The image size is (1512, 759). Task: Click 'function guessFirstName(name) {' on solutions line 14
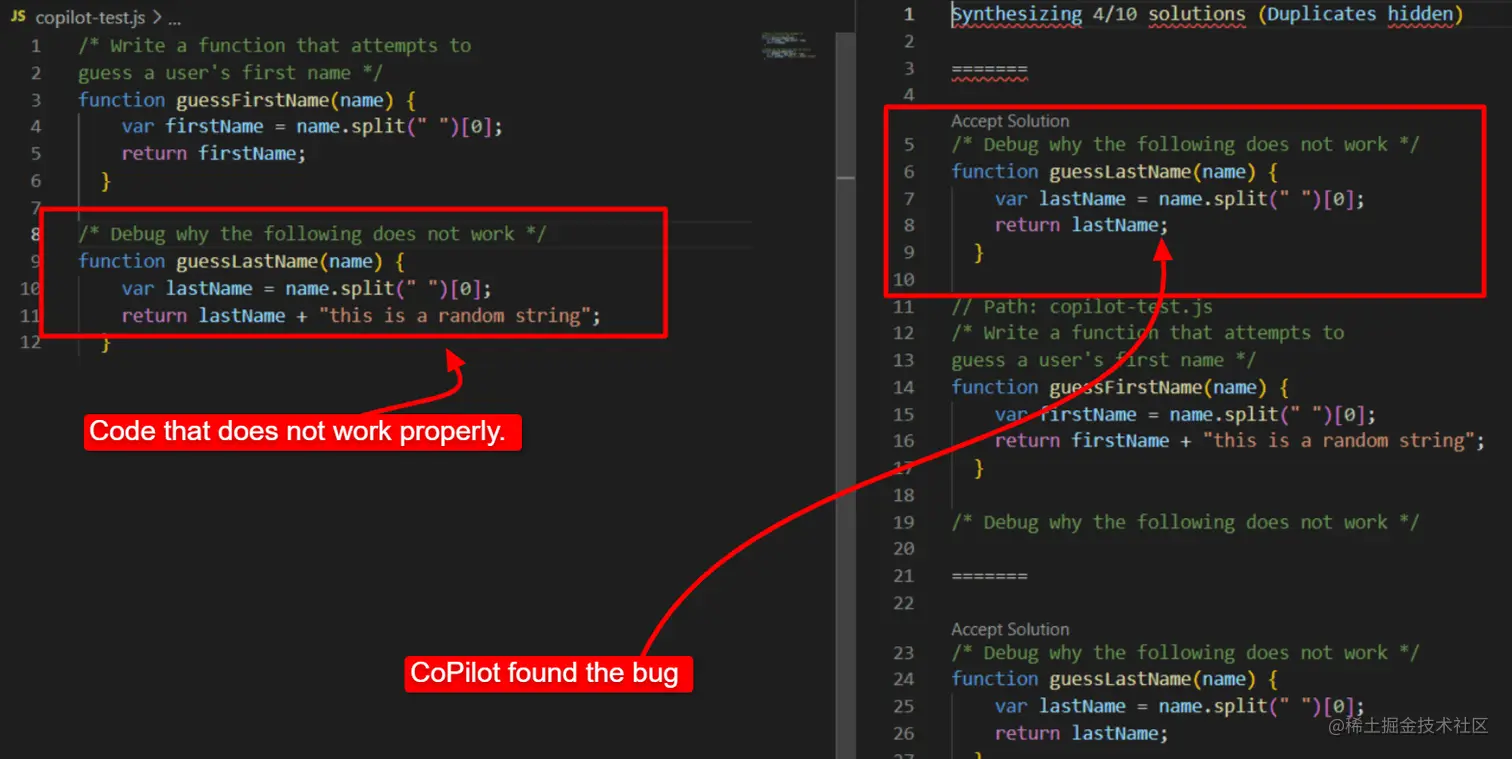click(1119, 387)
